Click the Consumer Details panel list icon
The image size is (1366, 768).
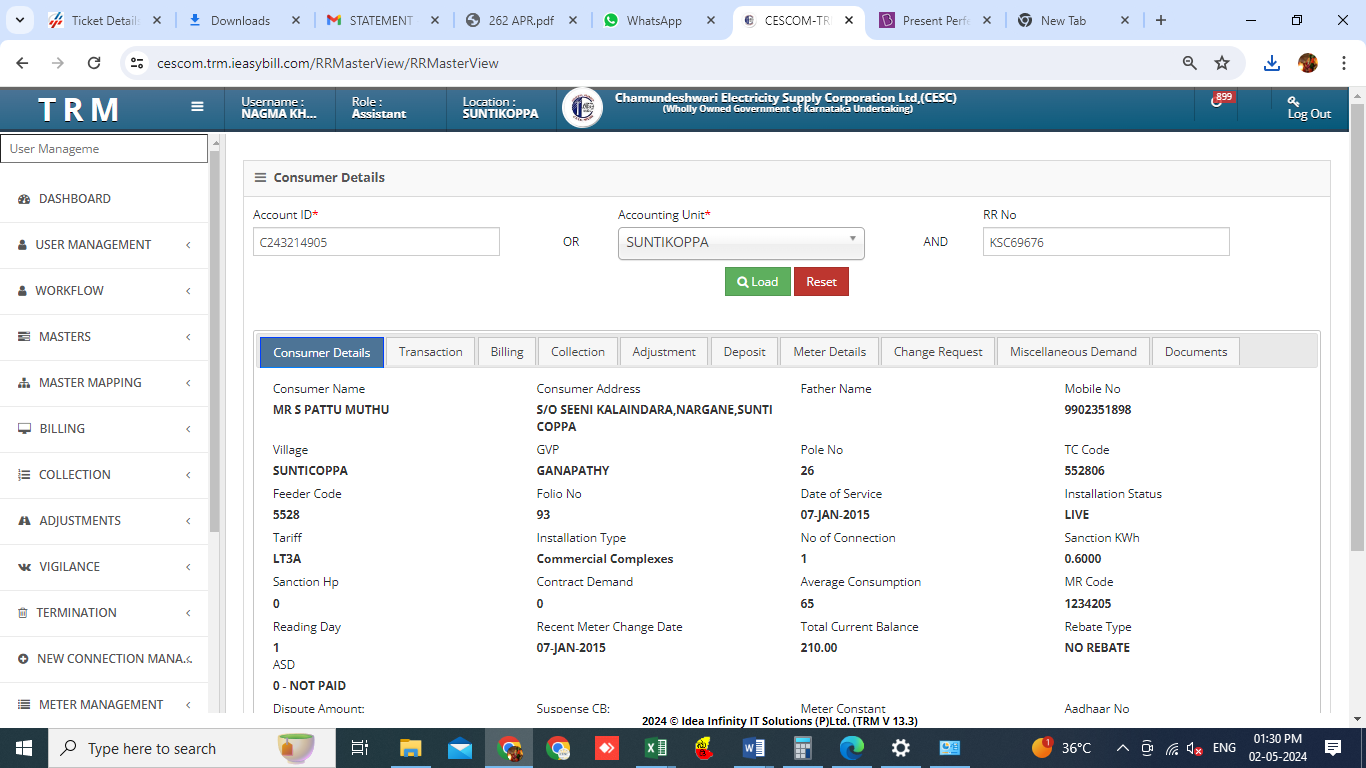pos(260,178)
